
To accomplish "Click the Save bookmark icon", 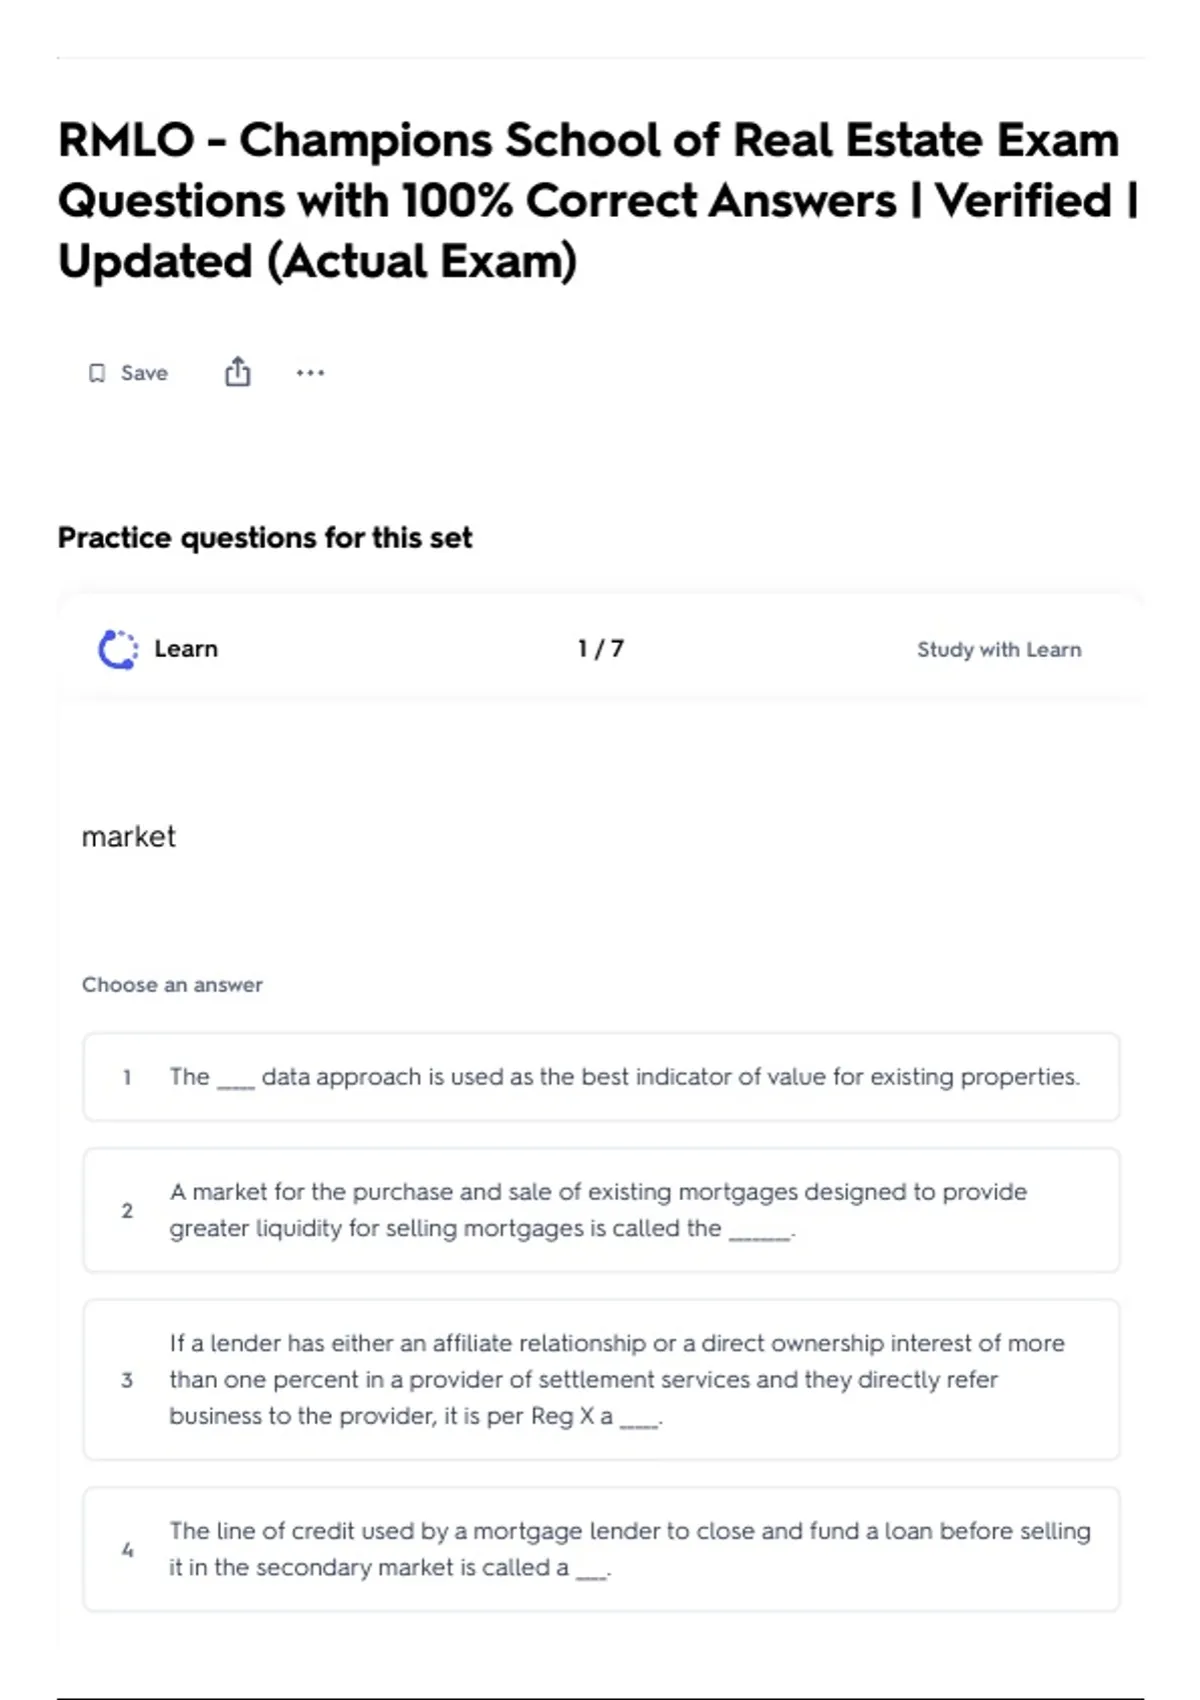I will coord(97,373).
